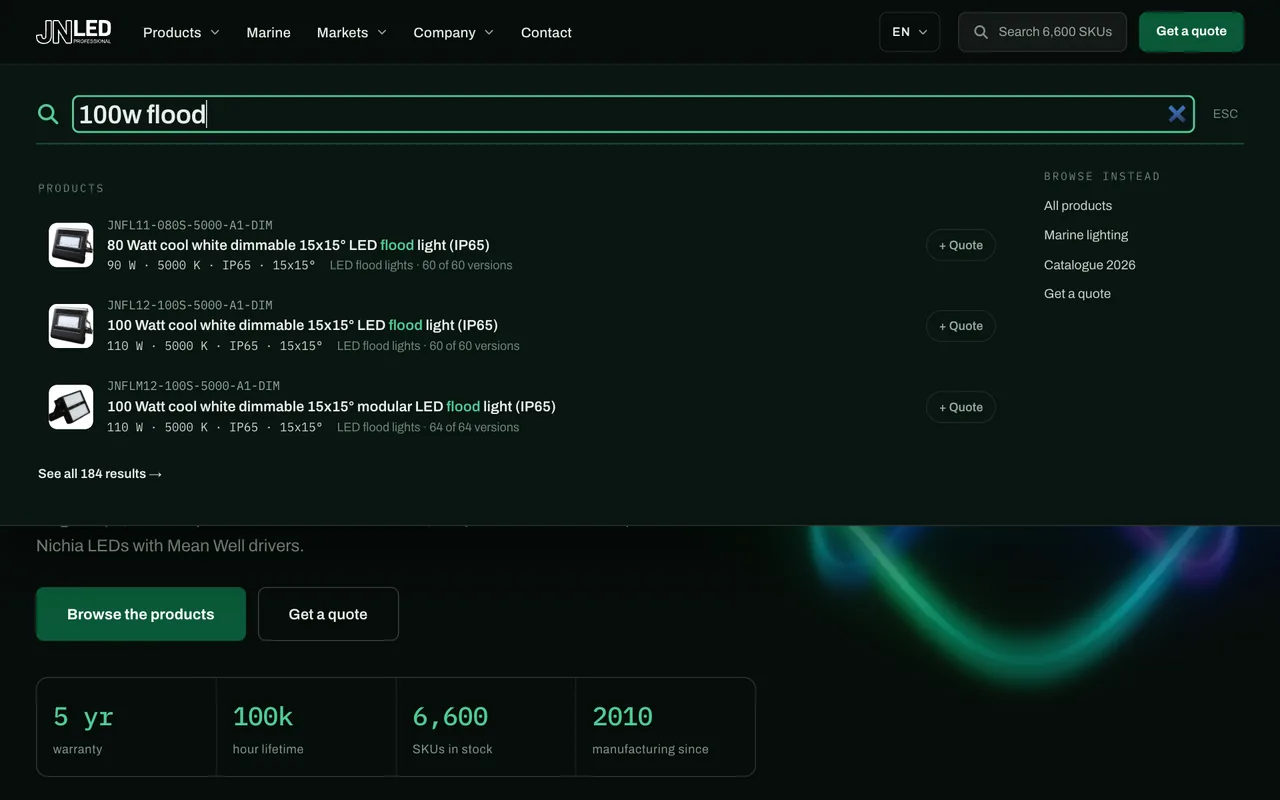Open Catalogue 2026
The image size is (1280, 800).
pos(1090,265)
